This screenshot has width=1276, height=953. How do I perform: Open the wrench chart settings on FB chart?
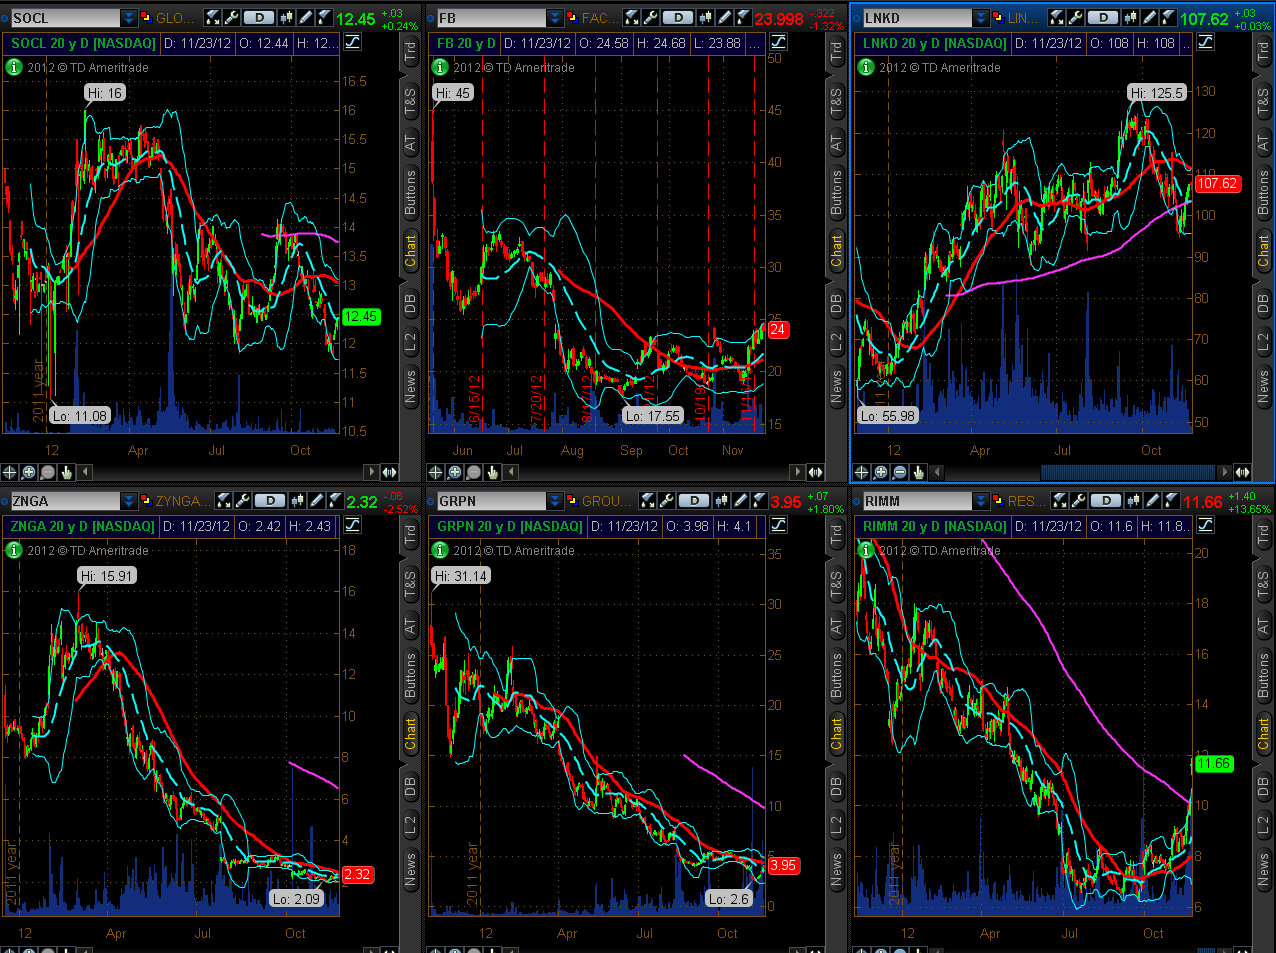pyautogui.click(x=651, y=18)
